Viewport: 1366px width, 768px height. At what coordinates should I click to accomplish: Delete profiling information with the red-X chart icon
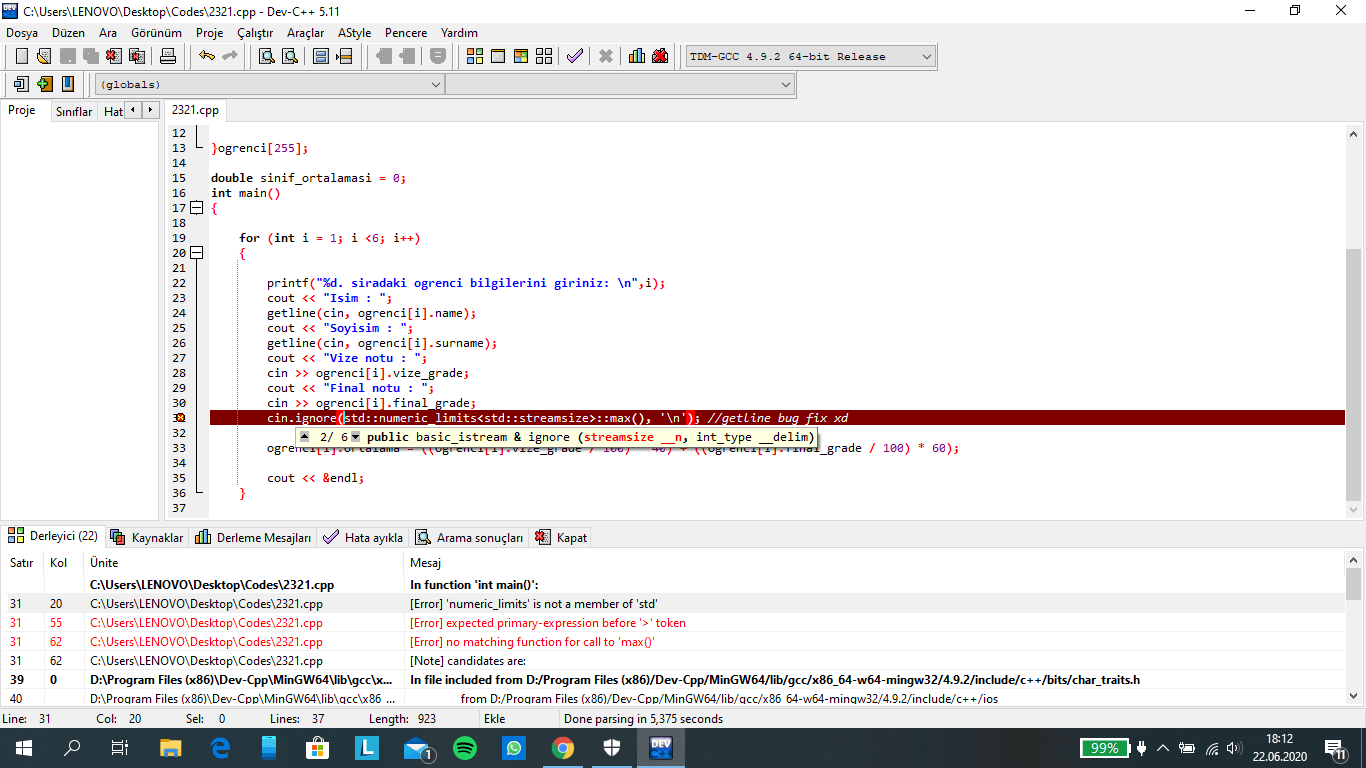(x=660, y=56)
